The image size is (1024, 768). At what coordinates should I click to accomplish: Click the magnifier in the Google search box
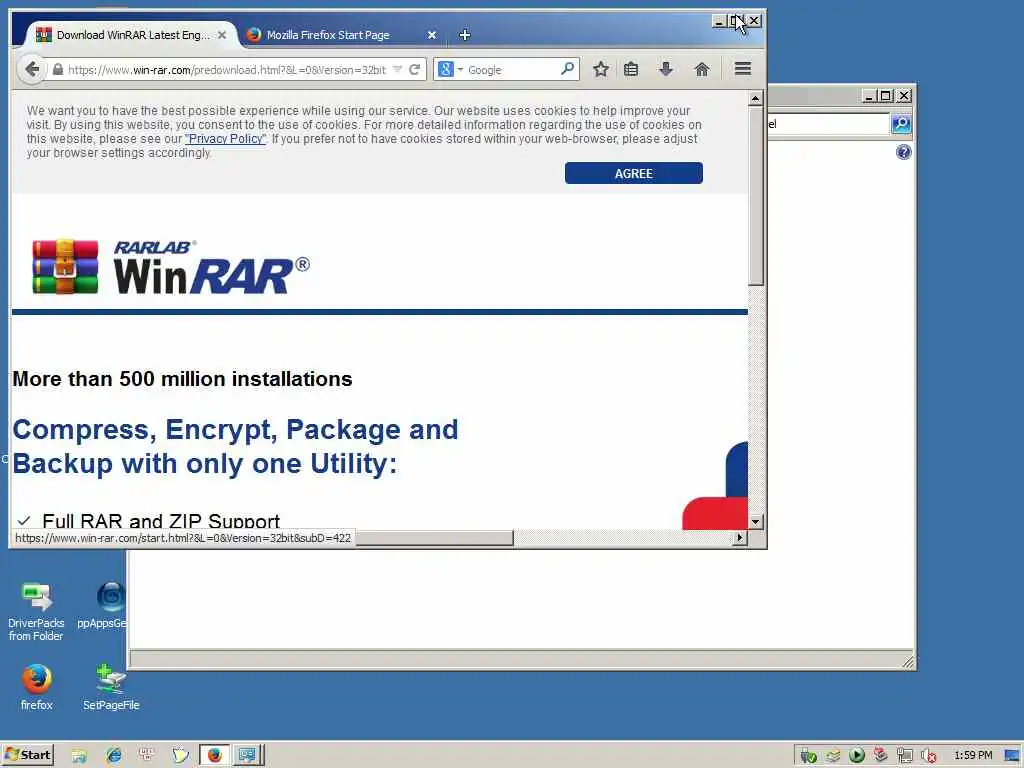coord(568,69)
